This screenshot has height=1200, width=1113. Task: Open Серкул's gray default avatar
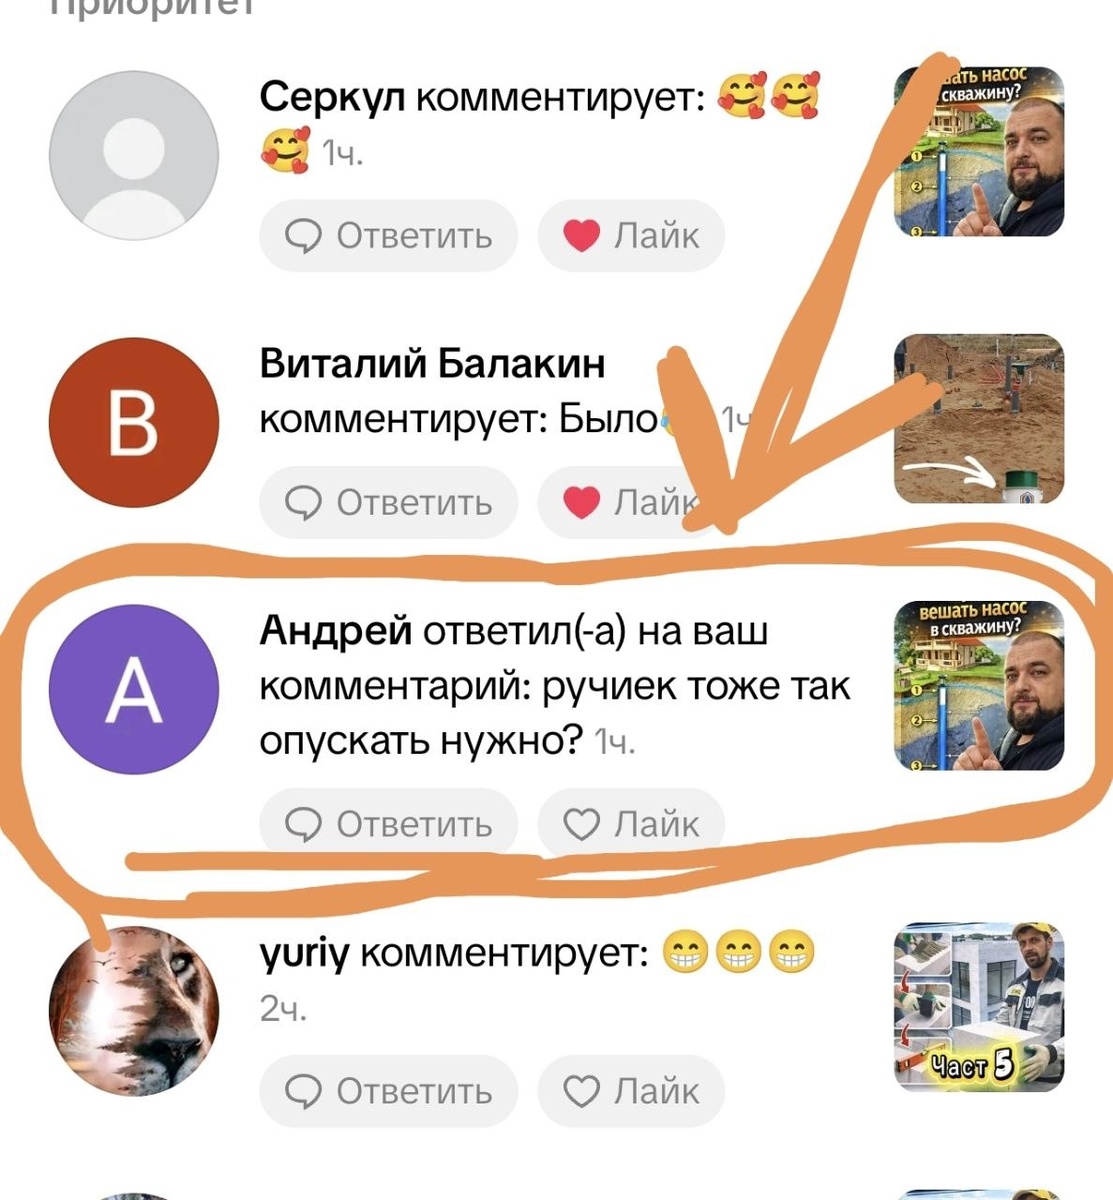point(134,155)
